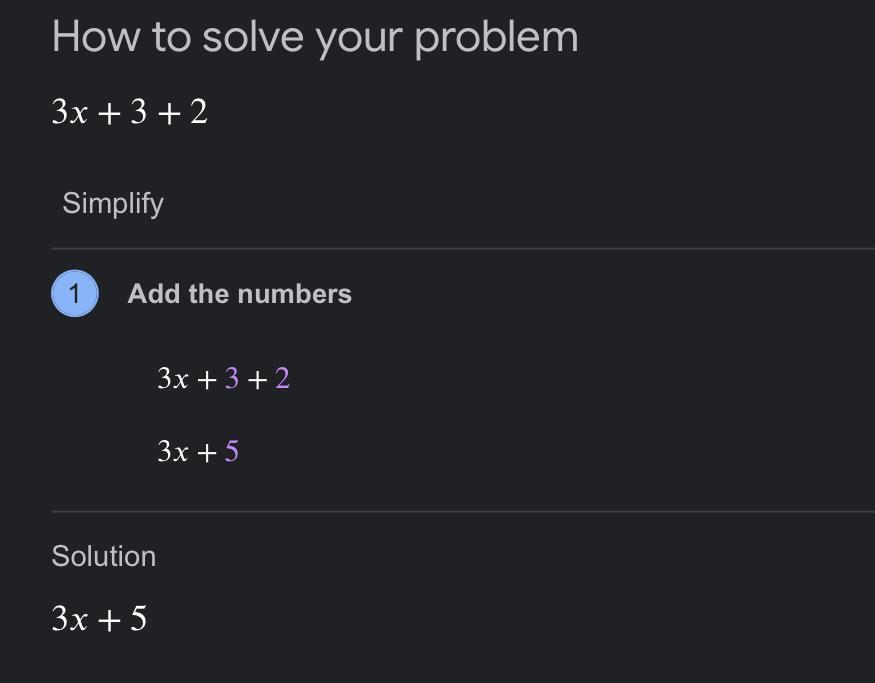
Task: Select the Simplify label
Action: (113, 203)
